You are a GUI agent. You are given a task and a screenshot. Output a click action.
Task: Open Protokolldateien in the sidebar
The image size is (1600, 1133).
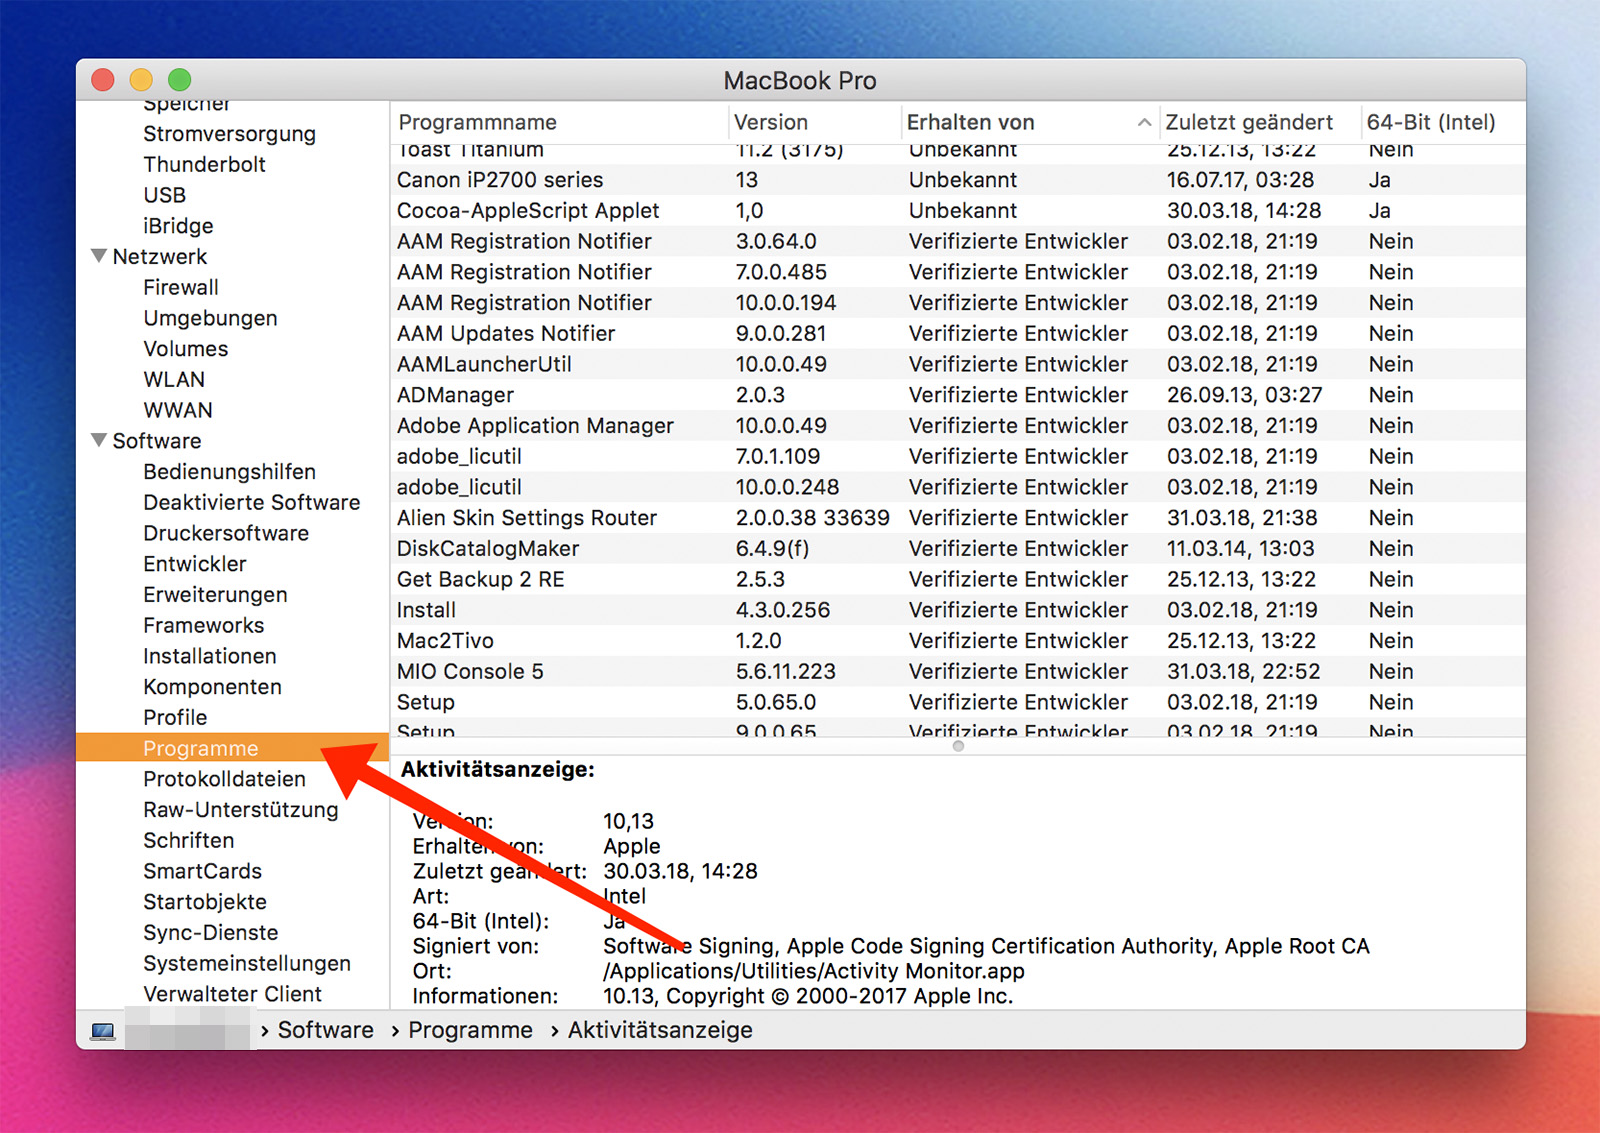[224, 779]
